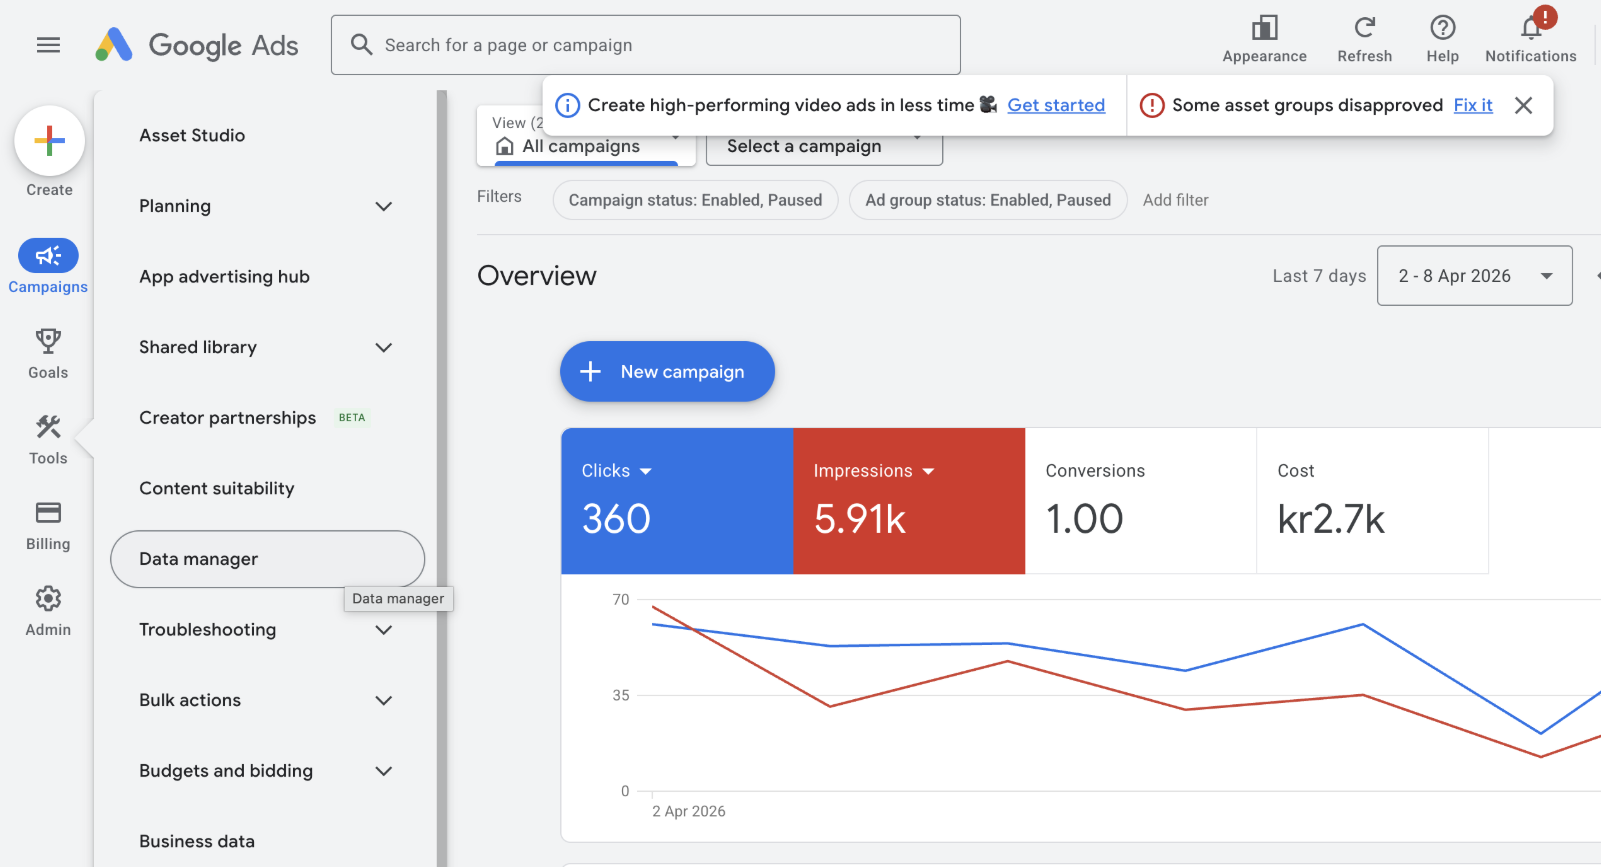Screen dimensions: 1601x867
Task: Click the info icon on video ads banner
Action: (567, 105)
